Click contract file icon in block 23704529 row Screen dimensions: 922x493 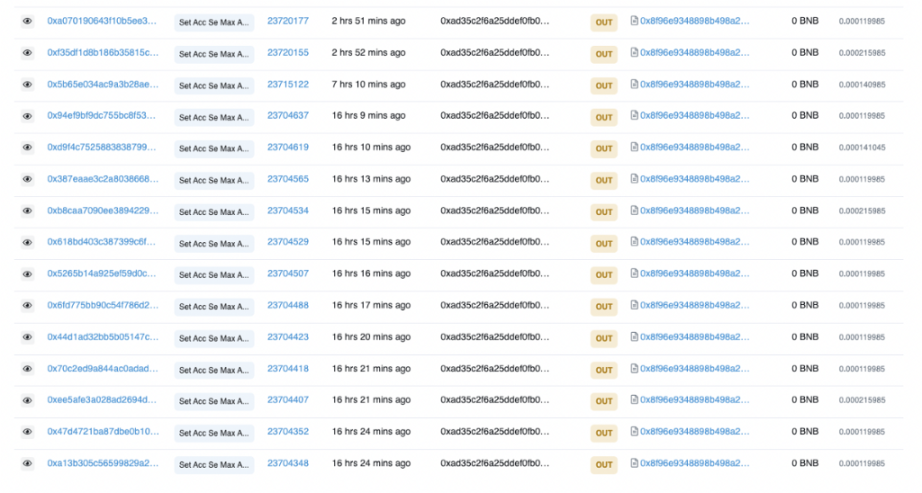pyautogui.click(x=634, y=242)
